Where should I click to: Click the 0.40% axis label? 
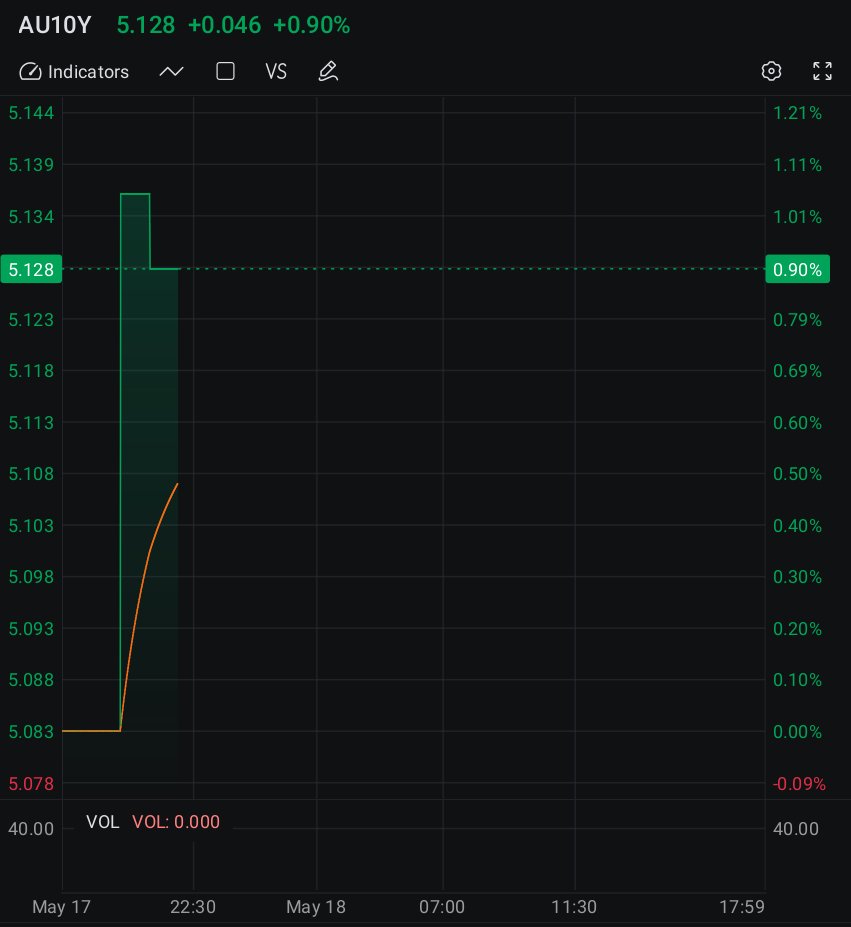click(797, 526)
